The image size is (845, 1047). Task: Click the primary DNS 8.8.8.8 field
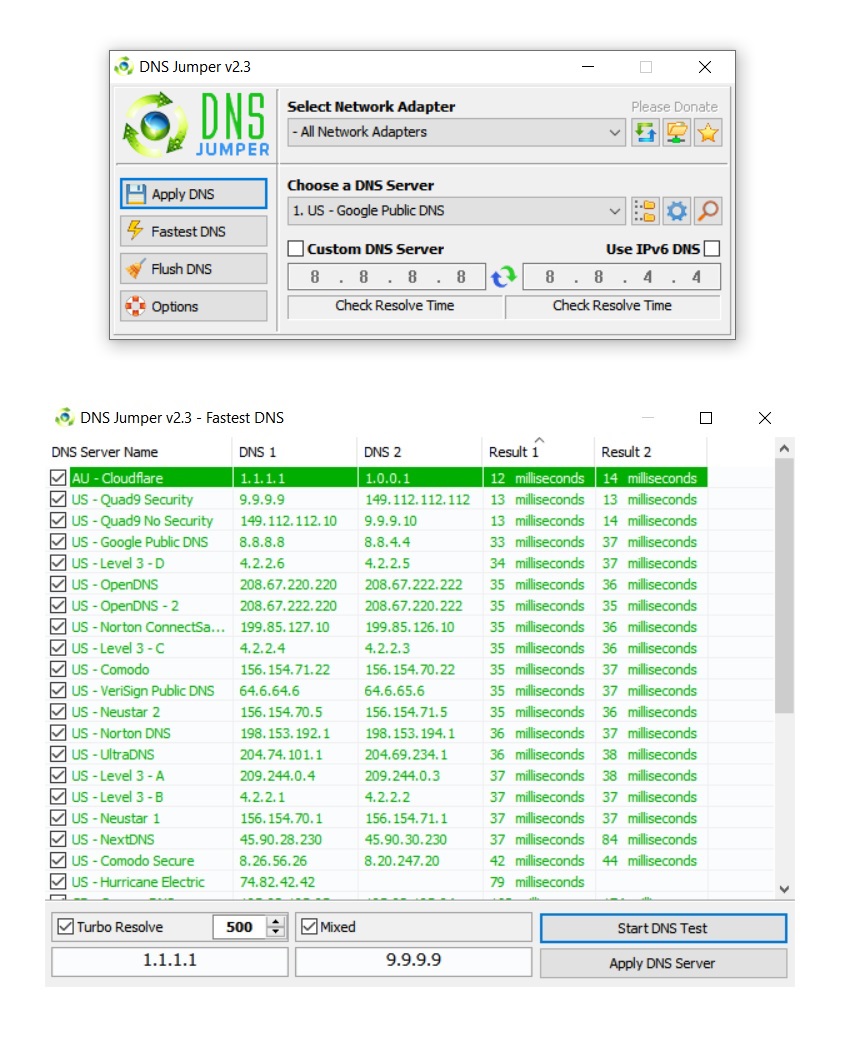(386, 276)
